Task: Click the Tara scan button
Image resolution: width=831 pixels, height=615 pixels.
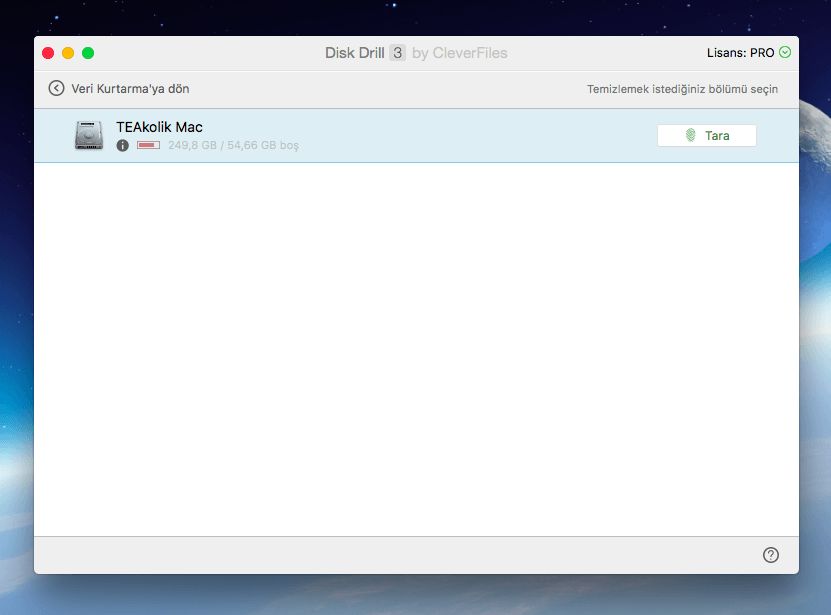Action: [706, 136]
